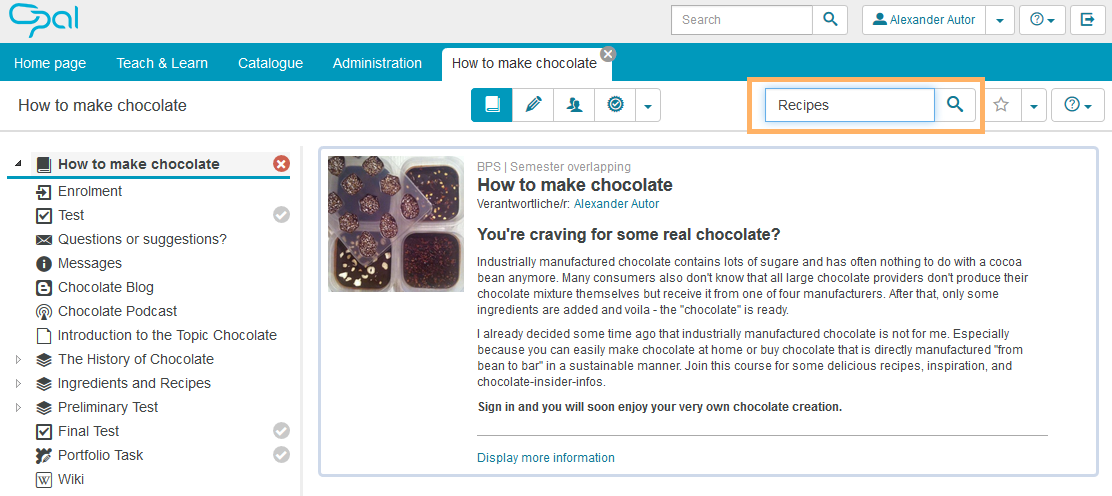Image resolution: width=1112 pixels, height=496 pixels.
Task: Open members management icon
Action: [x=574, y=105]
